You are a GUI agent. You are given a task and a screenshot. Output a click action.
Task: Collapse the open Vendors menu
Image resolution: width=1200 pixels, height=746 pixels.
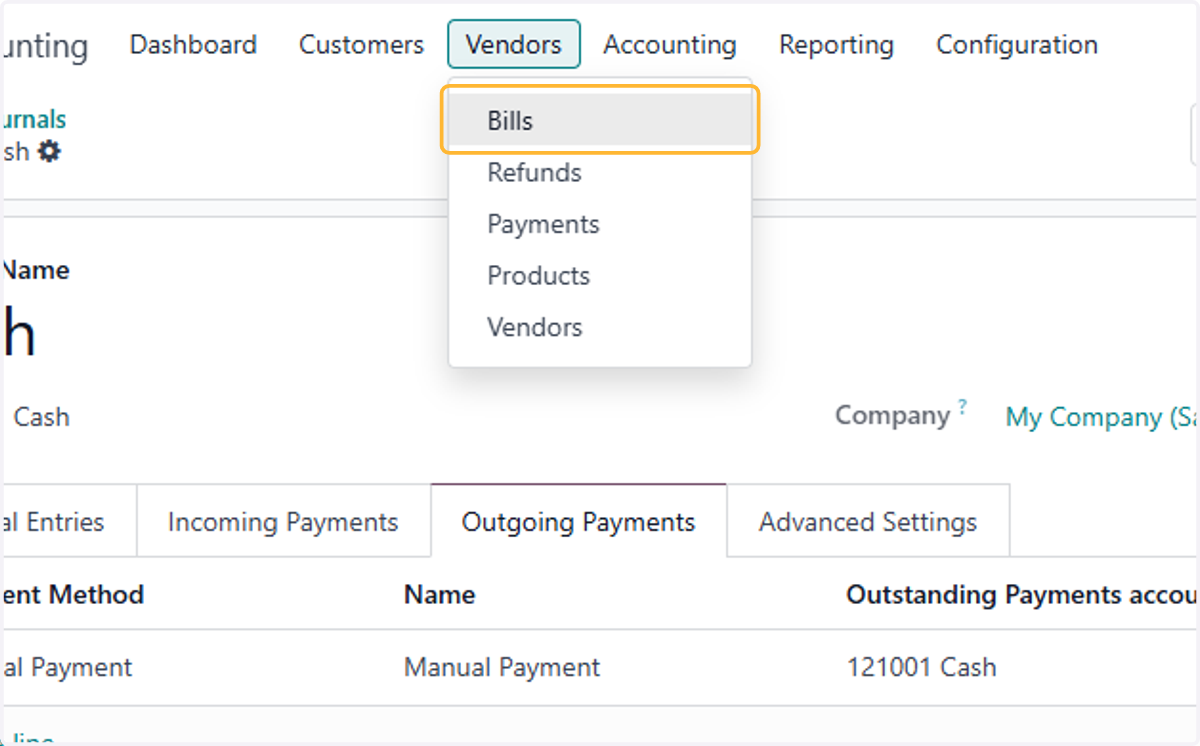(514, 45)
